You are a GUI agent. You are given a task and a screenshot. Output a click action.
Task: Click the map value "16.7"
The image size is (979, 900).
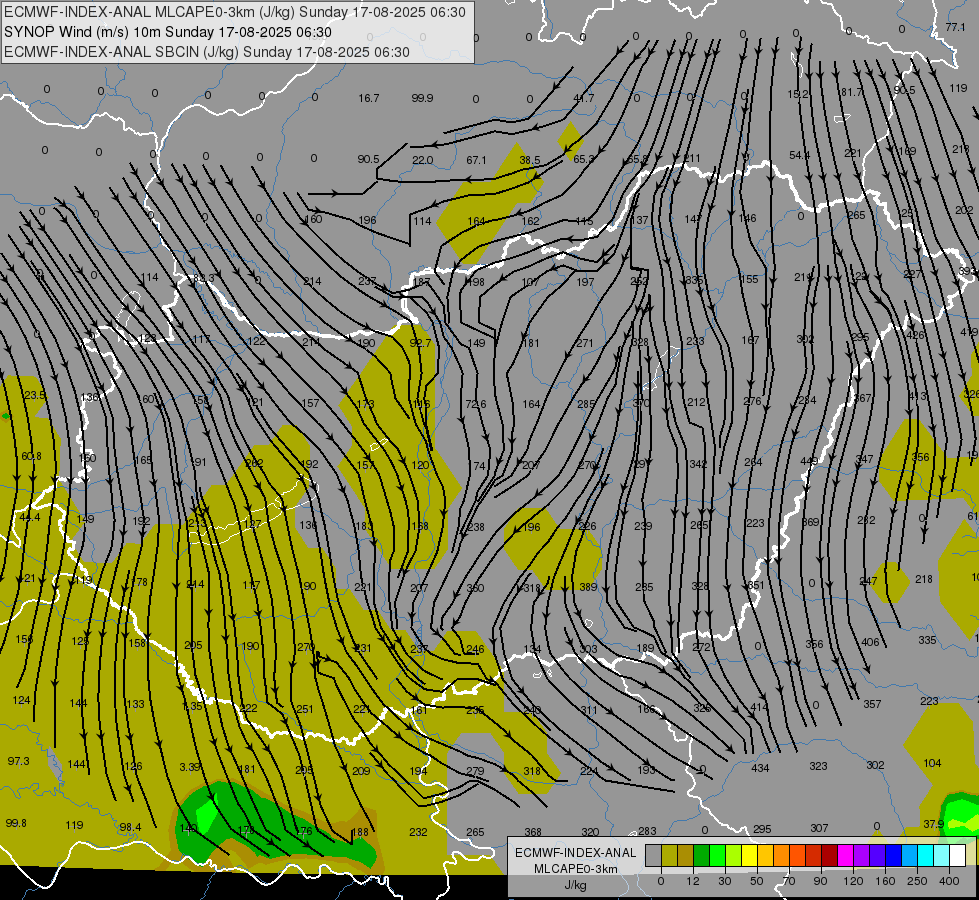pos(369,98)
